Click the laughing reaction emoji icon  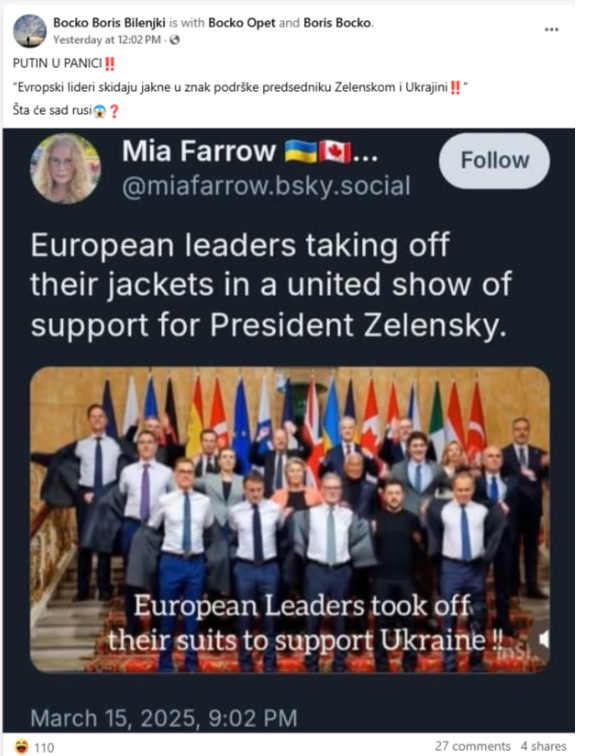click(x=21, y=746)
